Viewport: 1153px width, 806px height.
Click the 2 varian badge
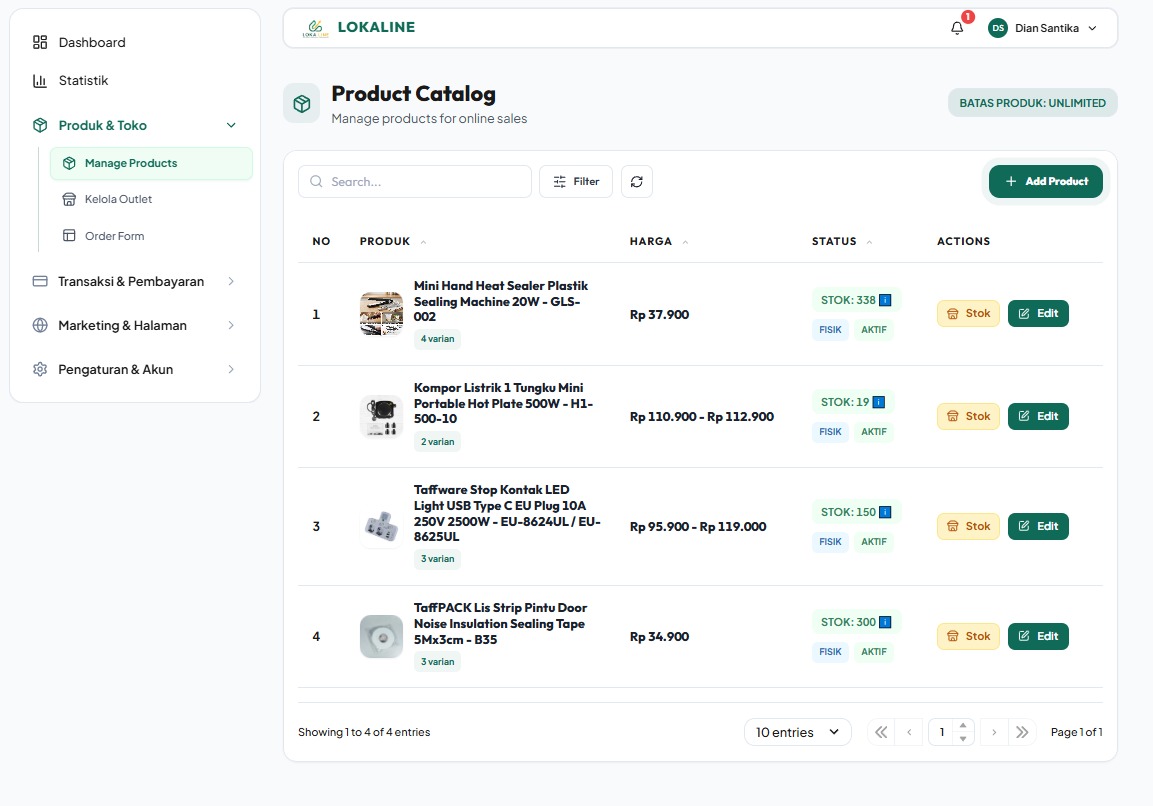pyautogui.click(x=438, y=442)
